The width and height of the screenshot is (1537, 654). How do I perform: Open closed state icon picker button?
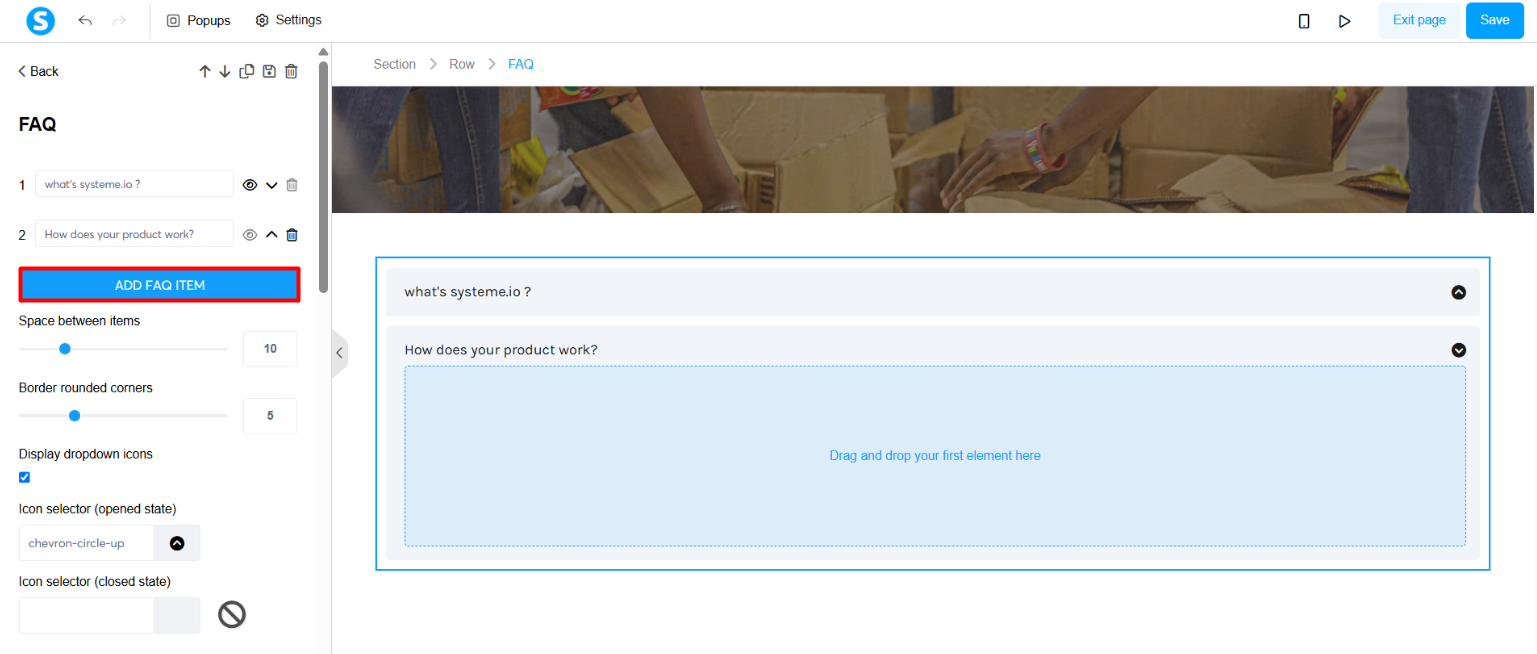coord(177,616)
